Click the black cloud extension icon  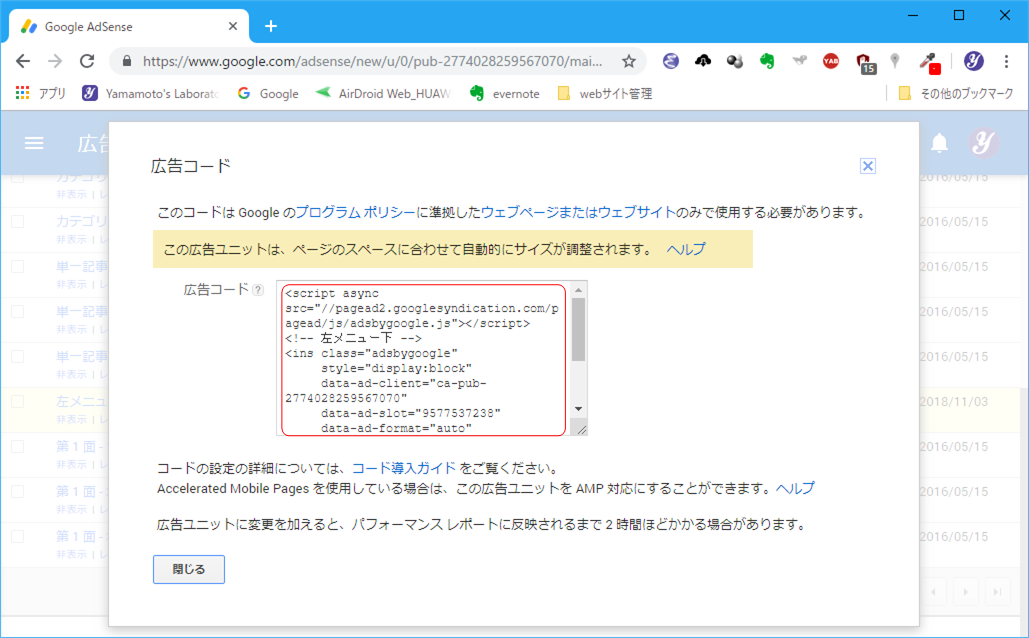click(703, 61)
